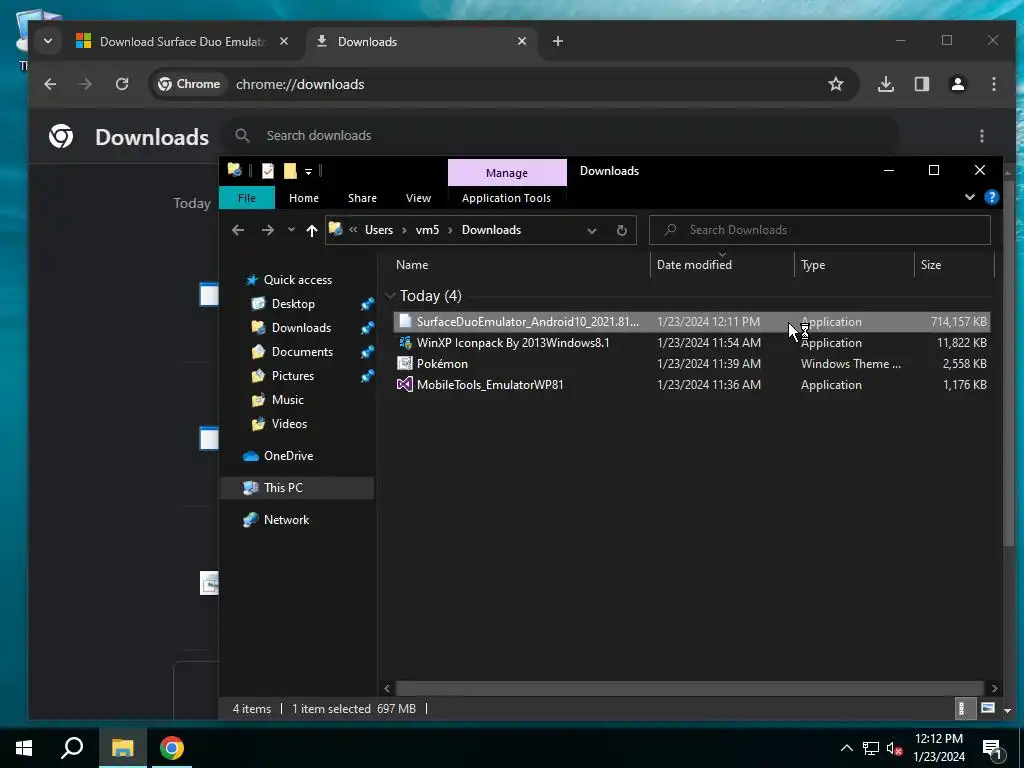Reload the chrome://downloads page
The width and height of the screenshot is (1024, 768).
pos(121,84)
